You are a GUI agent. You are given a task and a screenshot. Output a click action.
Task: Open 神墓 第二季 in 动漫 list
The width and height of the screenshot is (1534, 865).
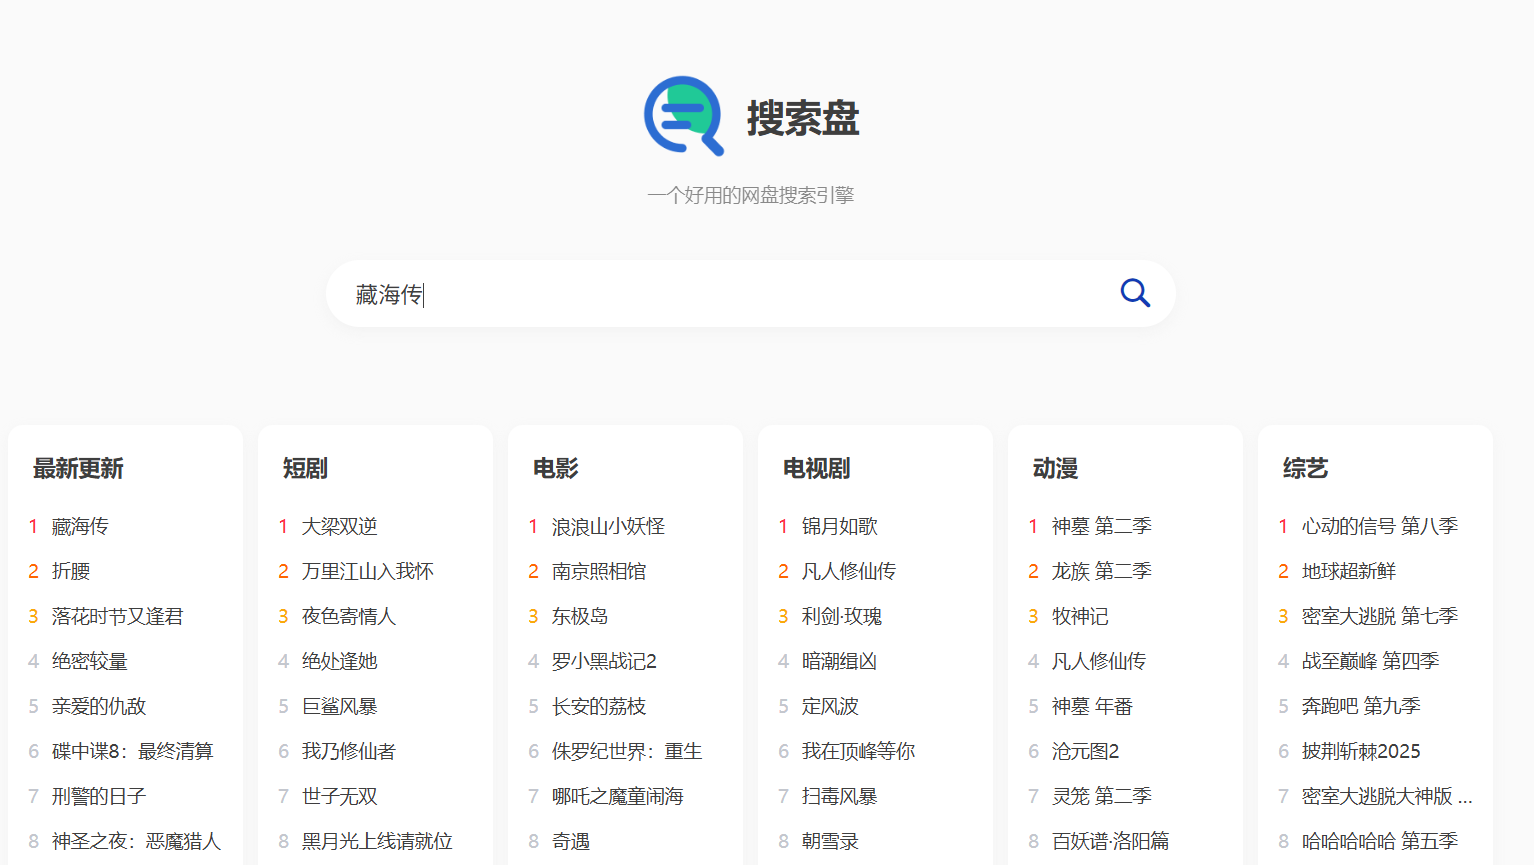(x=1102, y=526)
